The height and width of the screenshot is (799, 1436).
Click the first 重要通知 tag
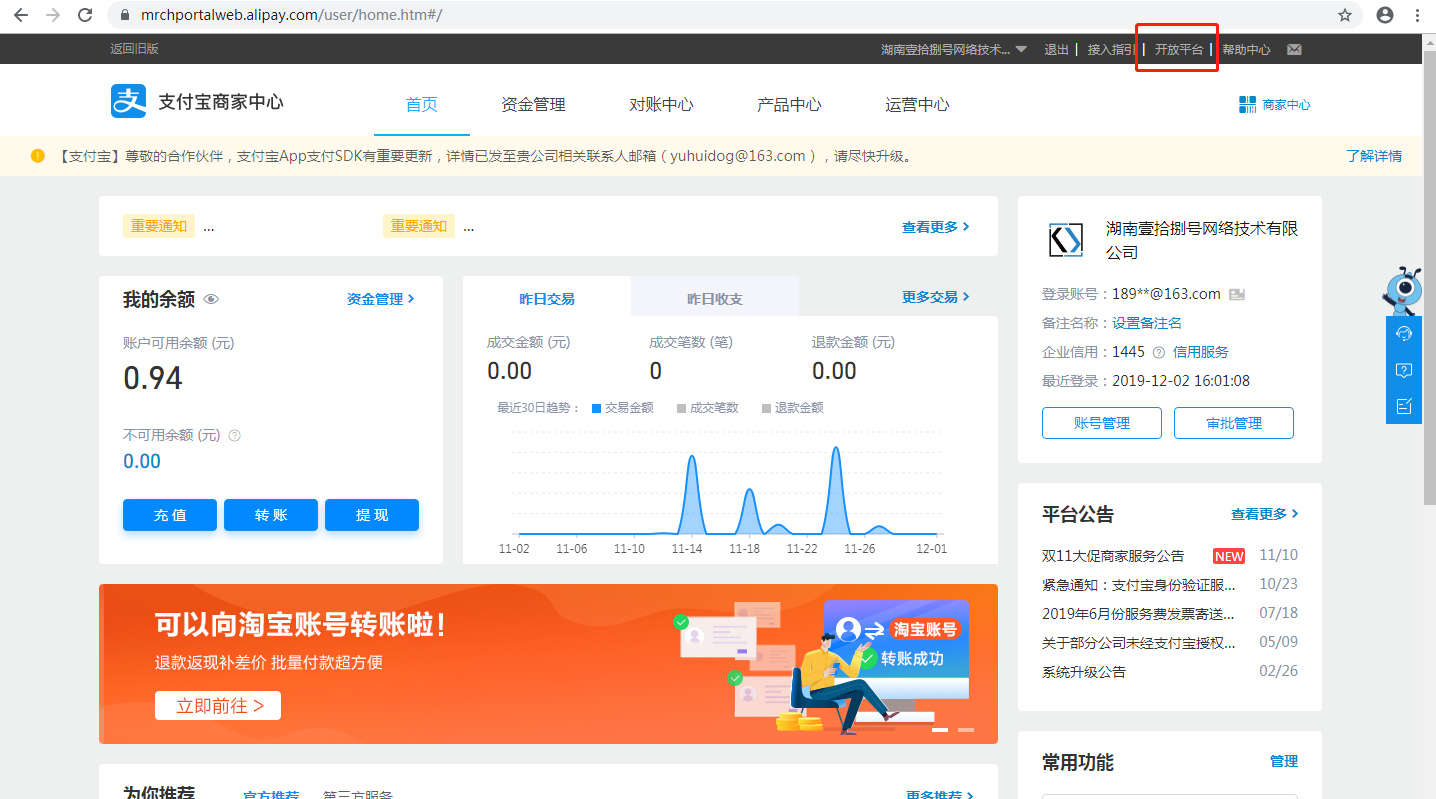click(159, 226)
